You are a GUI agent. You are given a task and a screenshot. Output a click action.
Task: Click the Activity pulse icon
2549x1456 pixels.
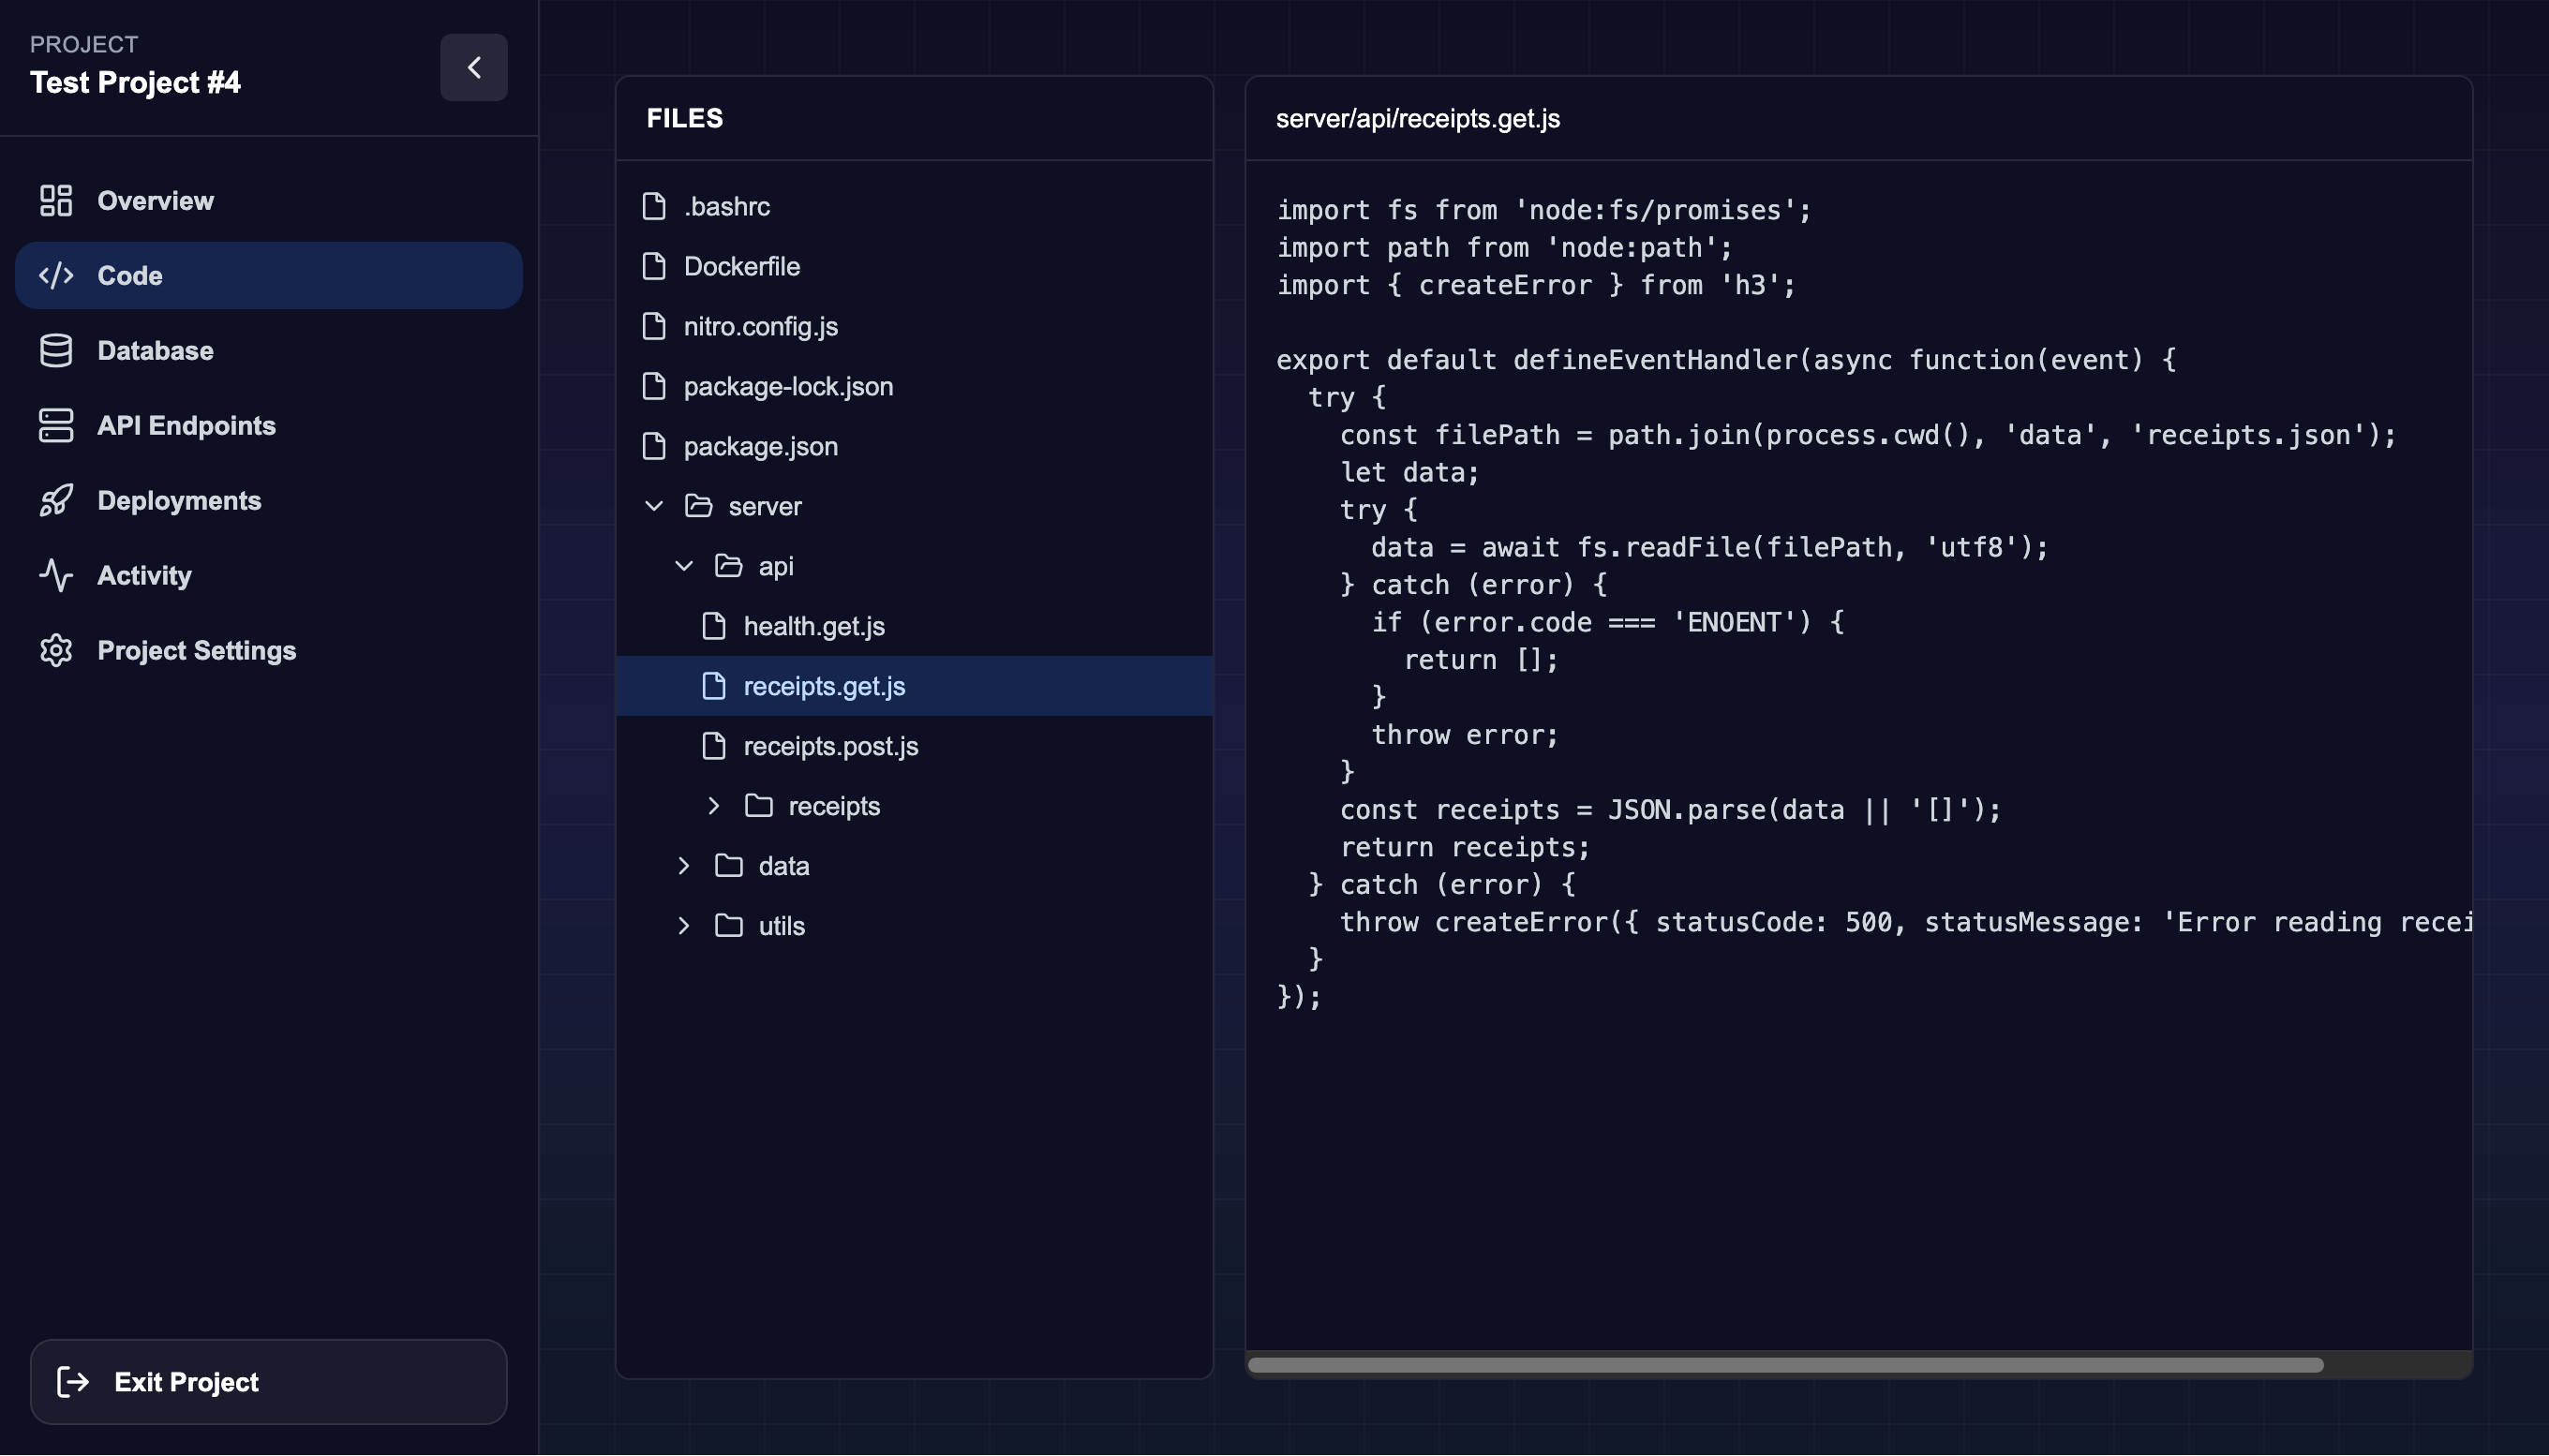[56, 575]
